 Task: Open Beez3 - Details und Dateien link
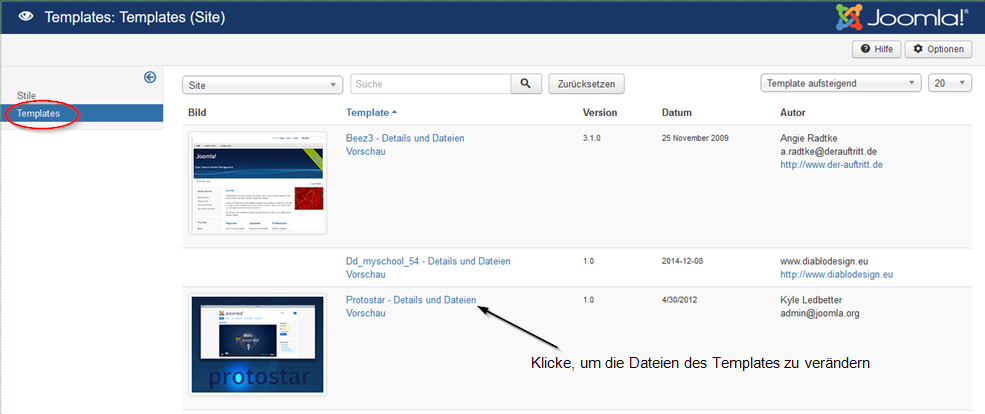pos(405,138)
